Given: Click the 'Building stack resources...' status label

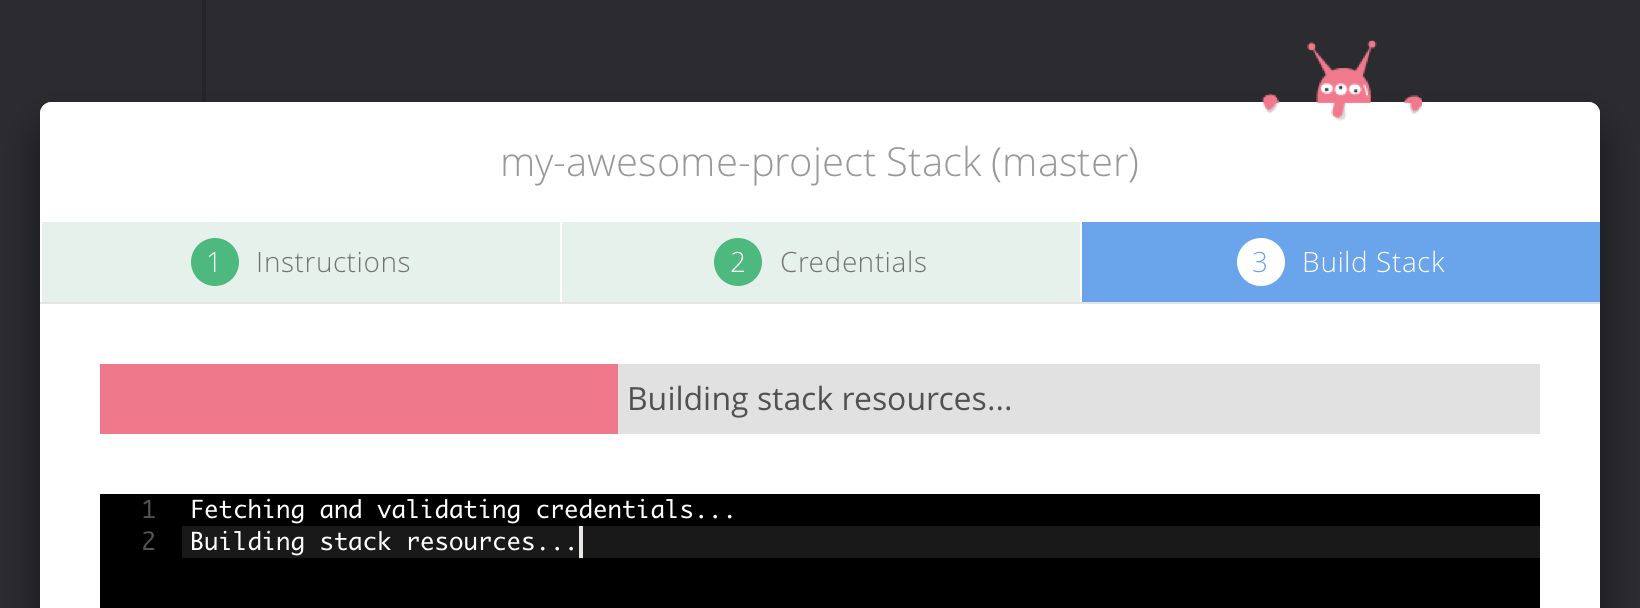Looking at the screenshot, I should click(x=817, y=398).
